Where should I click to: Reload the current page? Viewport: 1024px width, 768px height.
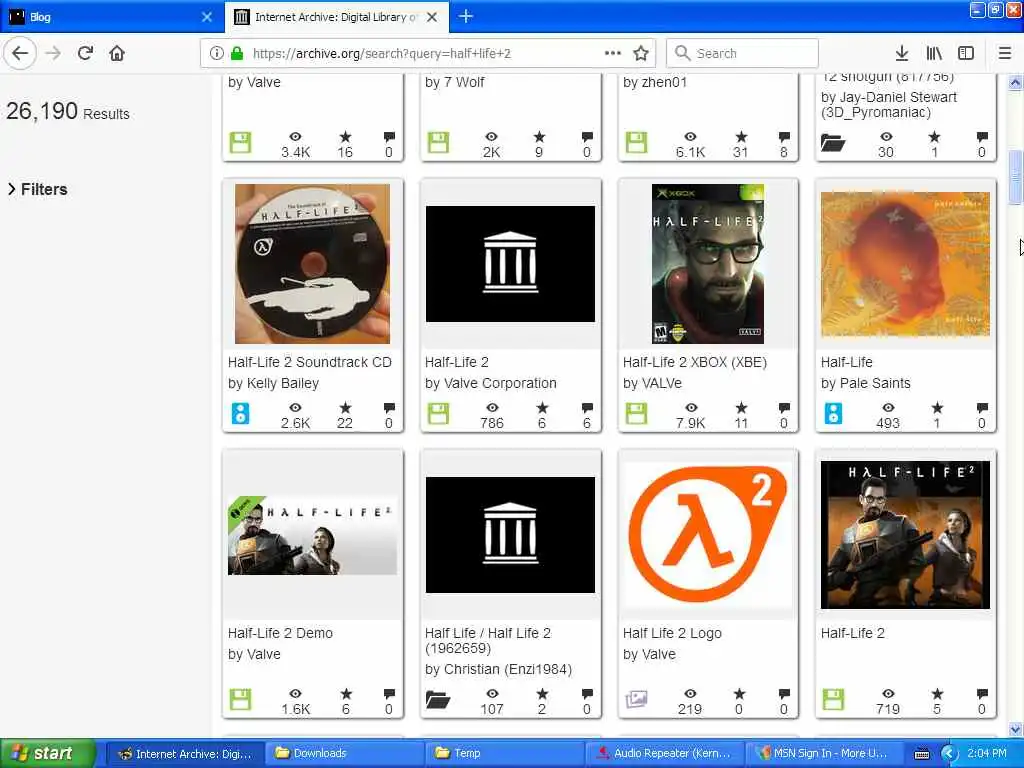click(85, 54)
